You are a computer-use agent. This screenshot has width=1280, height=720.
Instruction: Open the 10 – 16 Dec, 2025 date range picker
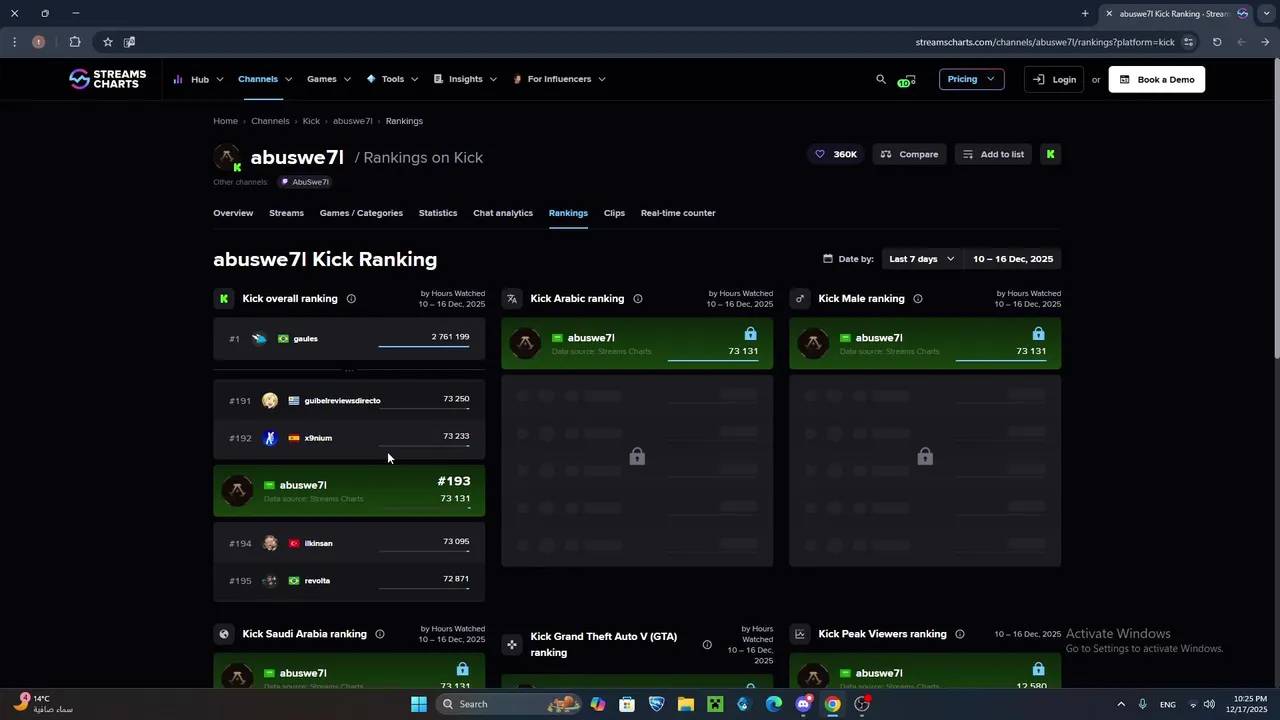coord(1013,259)
